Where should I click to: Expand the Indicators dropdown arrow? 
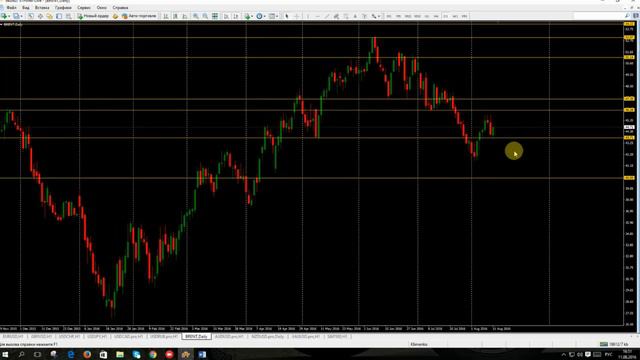(252, 16)
